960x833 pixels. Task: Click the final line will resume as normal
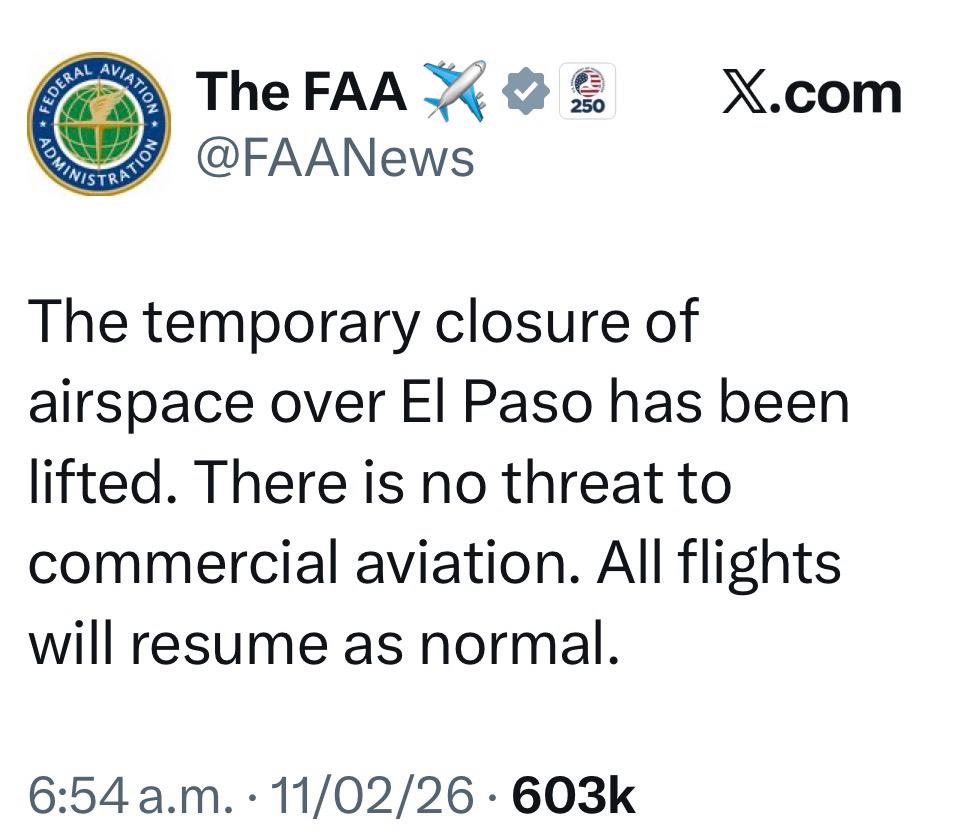click(x=318, y=644)
